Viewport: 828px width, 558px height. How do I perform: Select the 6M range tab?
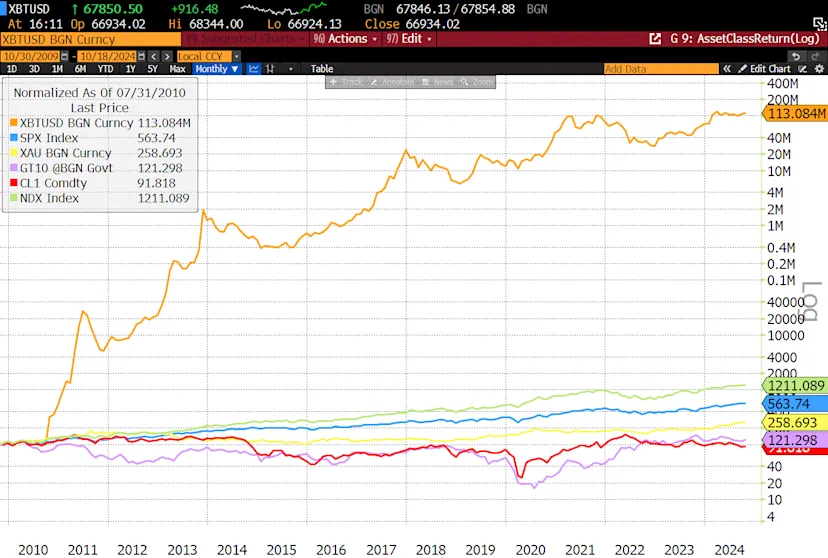[80, 69]
